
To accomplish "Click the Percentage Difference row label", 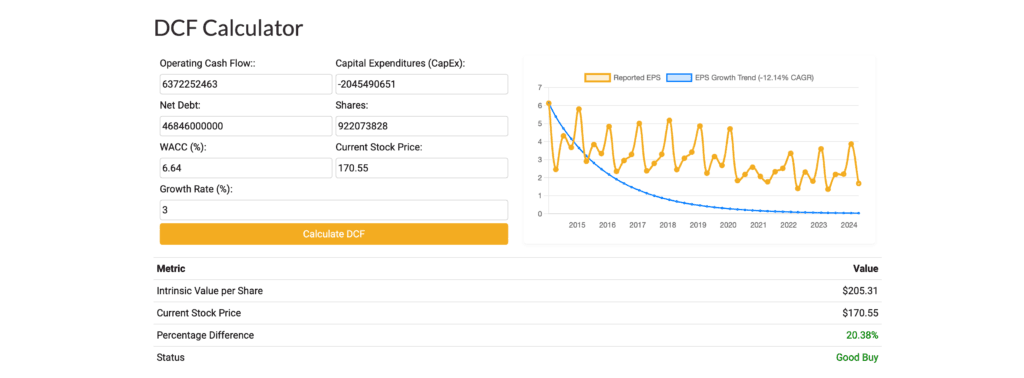I will (205, 335).
